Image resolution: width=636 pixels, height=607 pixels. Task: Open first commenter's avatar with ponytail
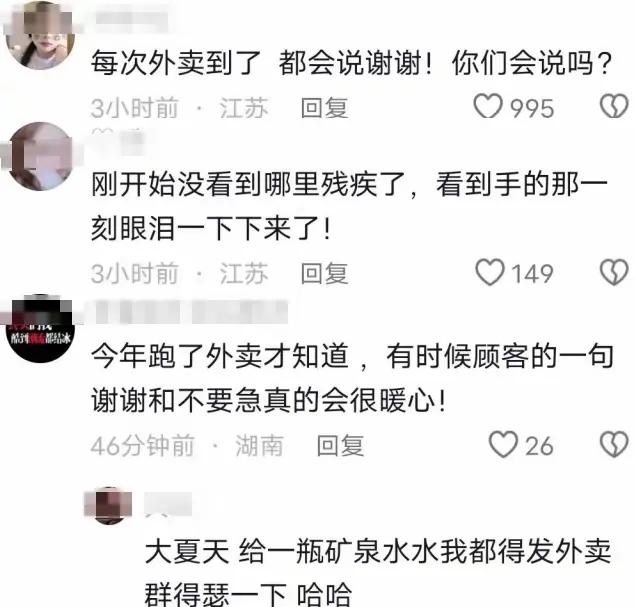pyautogui.click(x=40, y=35)
